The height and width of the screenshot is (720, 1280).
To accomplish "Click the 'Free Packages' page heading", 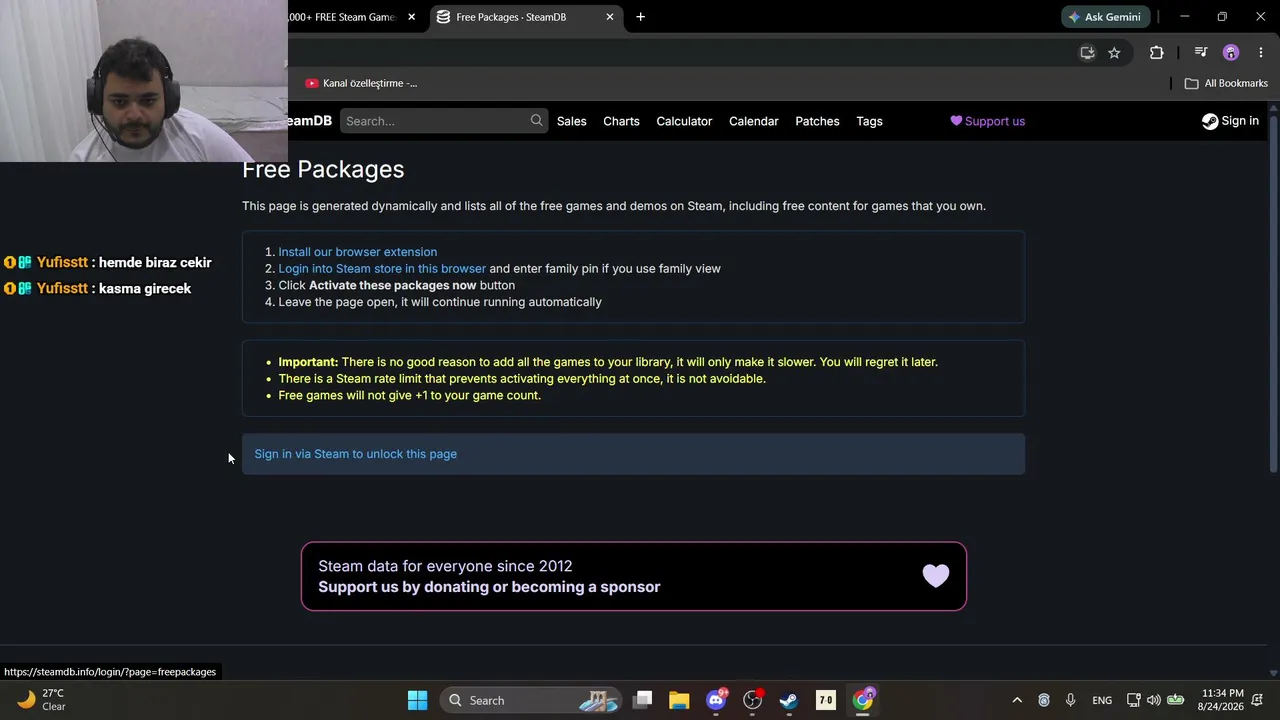I will point(323,169).
